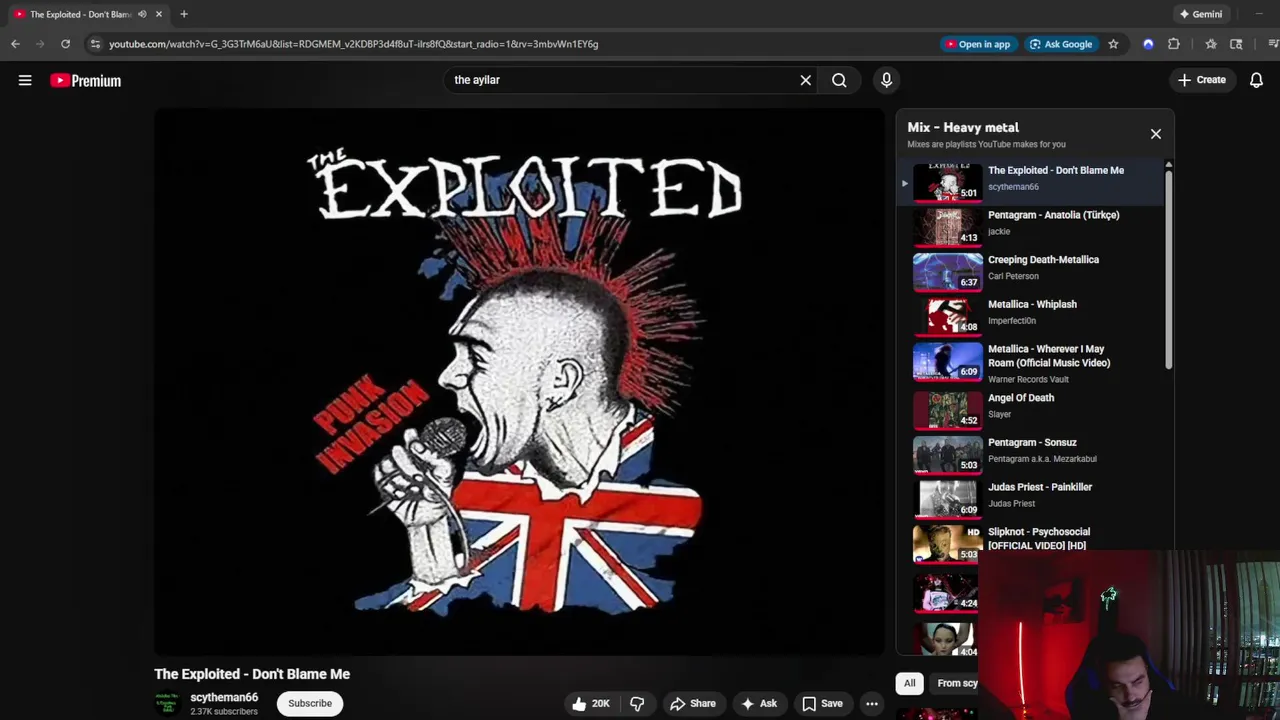Open the tab search icon in toolbar
Image resolution: width=1280 pixels, height=720 pixels.
point(1236,44)
